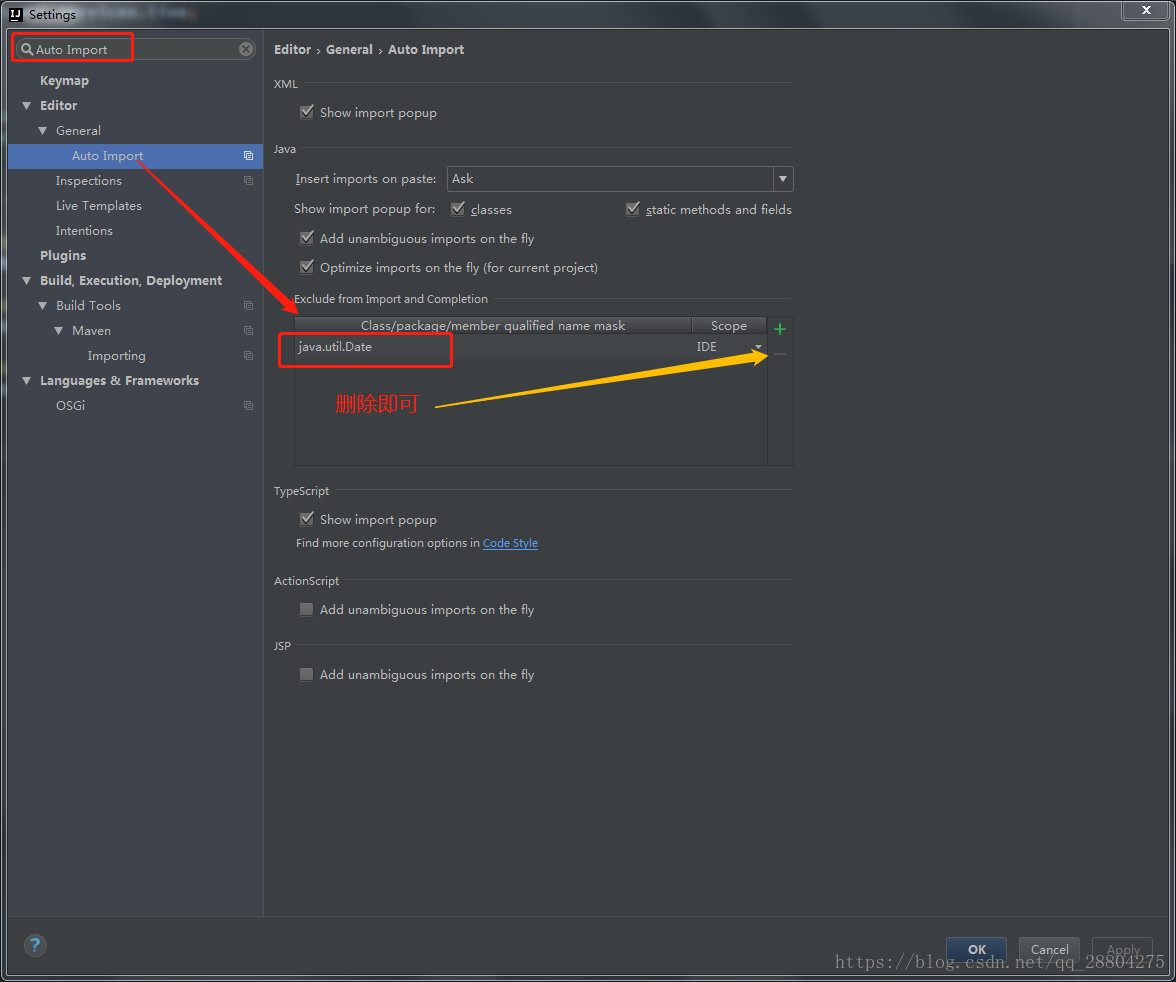Open the Insert imports on paste dropdown
This screenshot has height=982, width=1176.
click(x=783, y=179)
